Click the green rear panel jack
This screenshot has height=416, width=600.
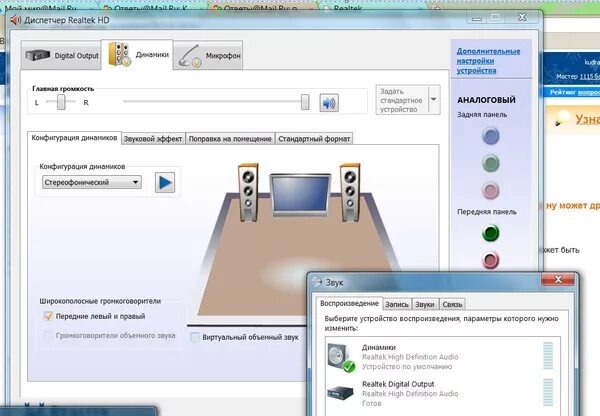[x=491, y=163]
